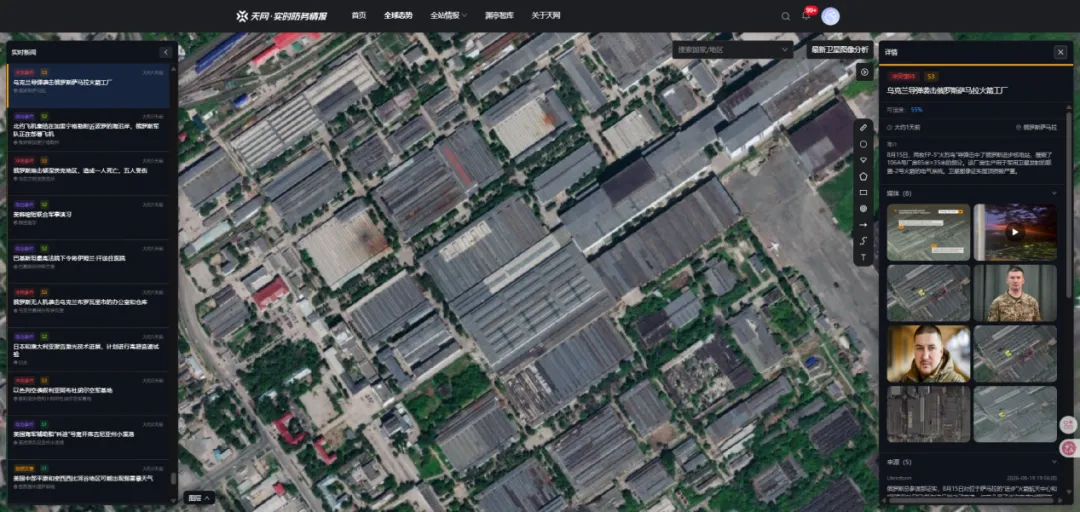Select news item about Ukrainian missile striking Samara plant

(88, 86)
